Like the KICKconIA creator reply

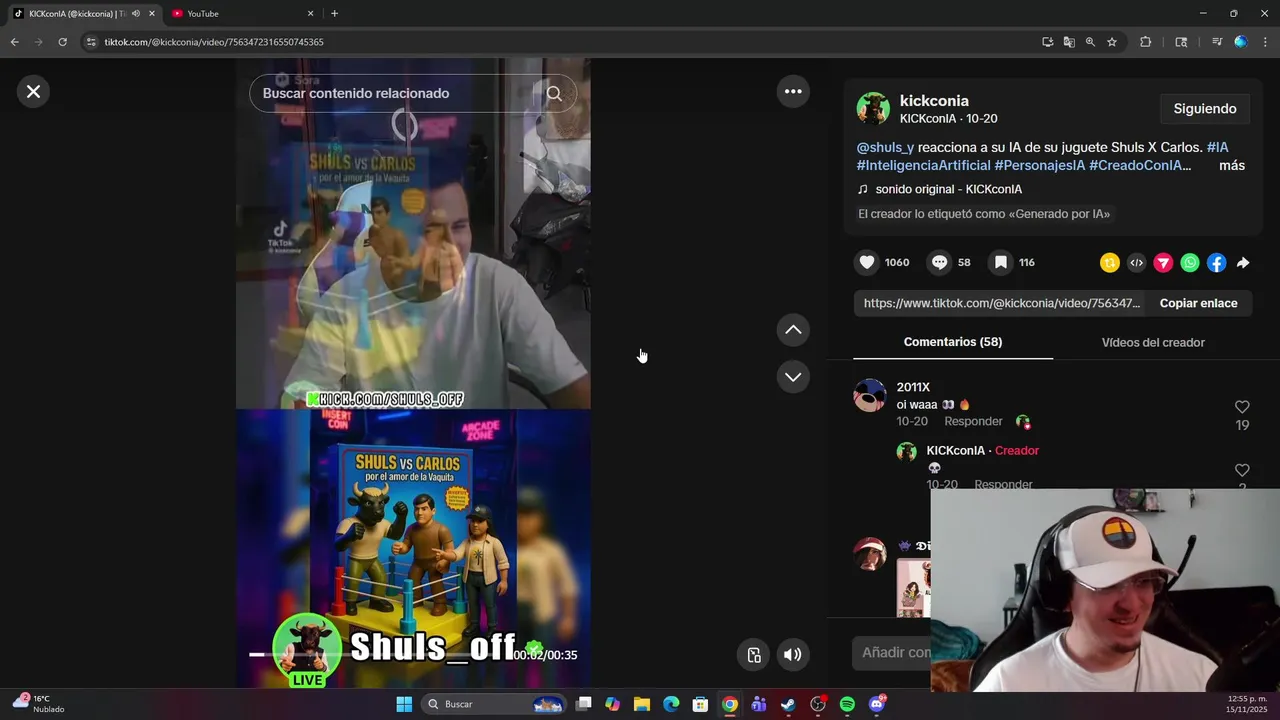pyautogui.click(x=1242, y=470)
